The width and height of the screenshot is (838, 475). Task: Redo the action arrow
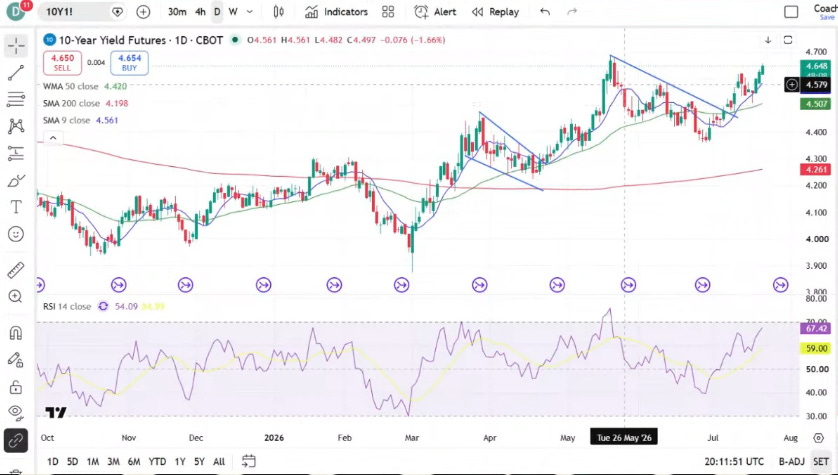coord(572,12)
